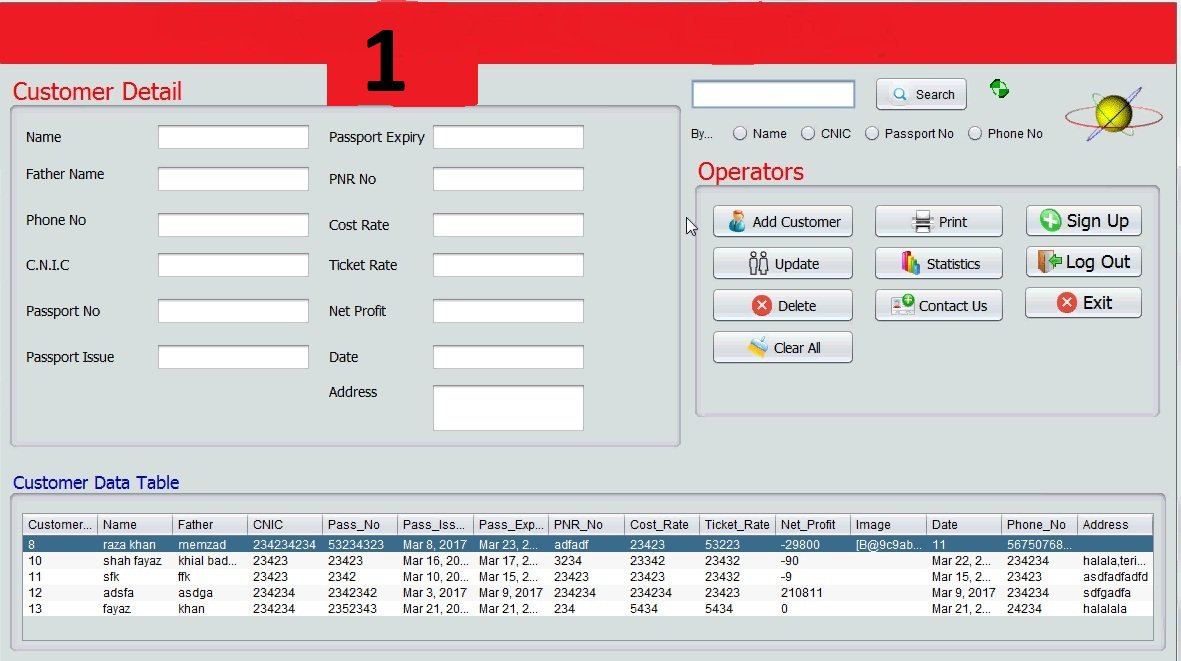Image resolution: width=1181 pixels, height=661 pixels.
Task: Click the search text box
Action: (773, 94)
